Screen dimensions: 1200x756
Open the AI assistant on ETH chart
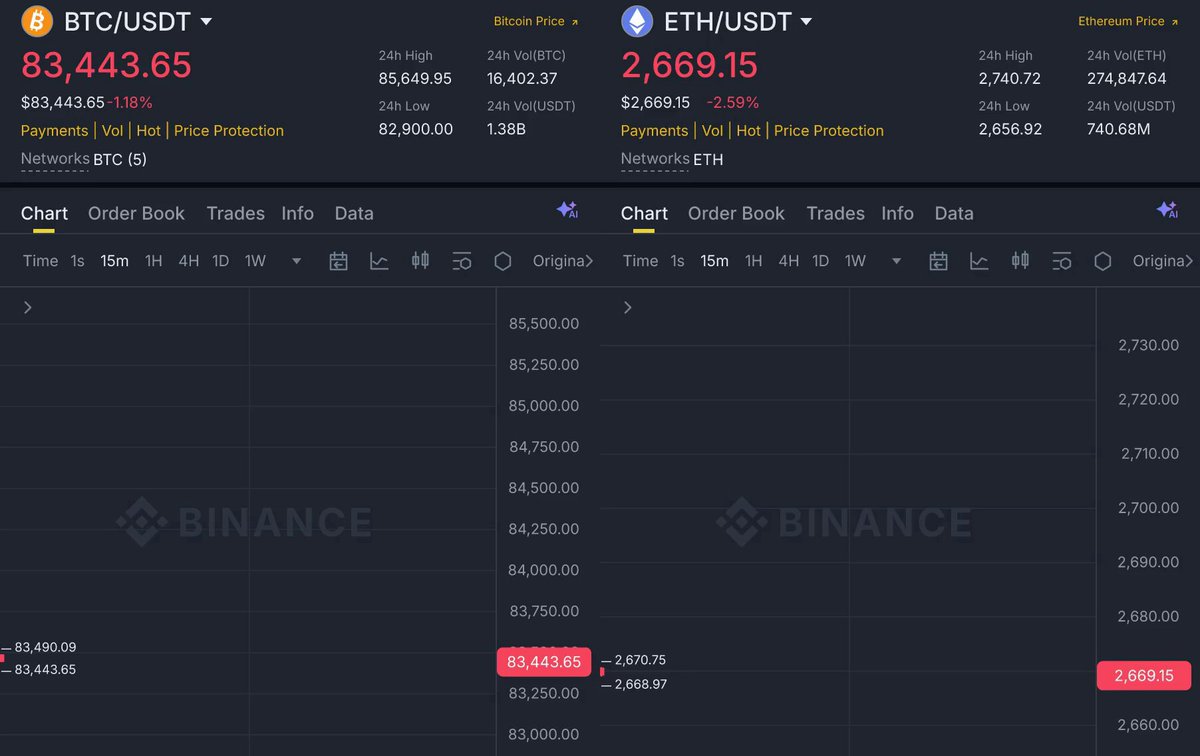(1167, 210)
